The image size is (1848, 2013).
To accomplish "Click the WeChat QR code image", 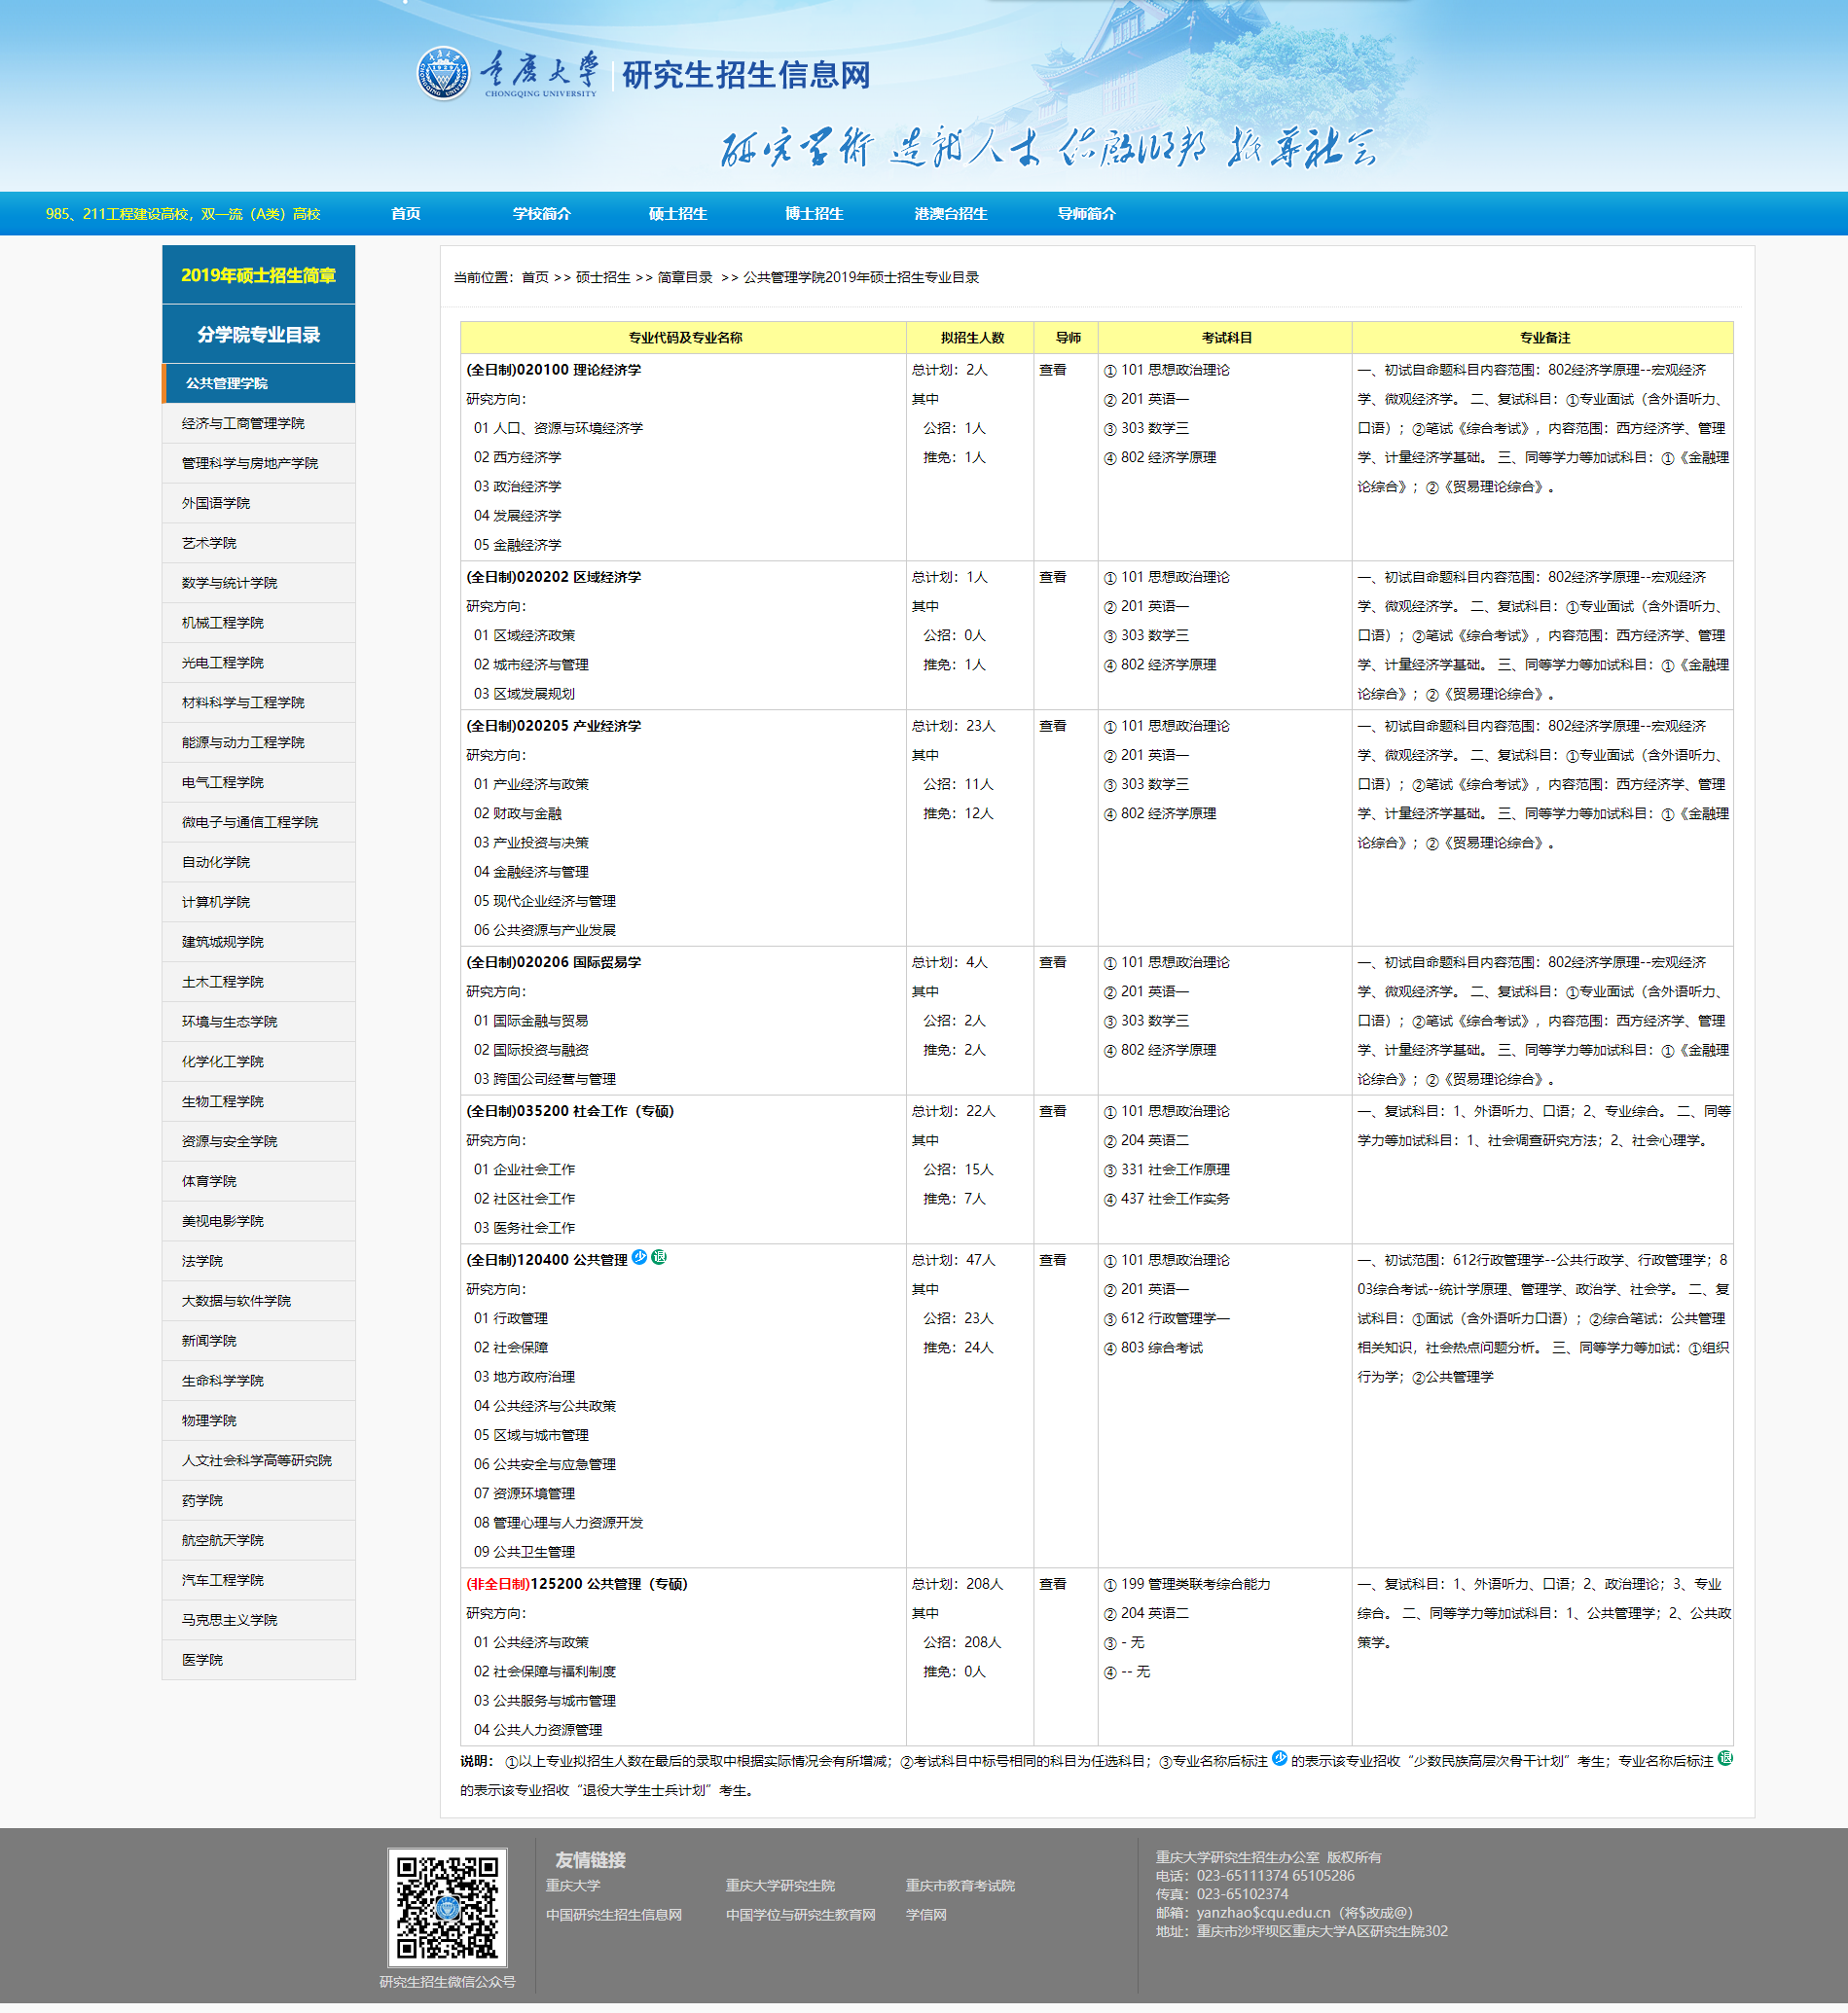I will pos(447,1907).
